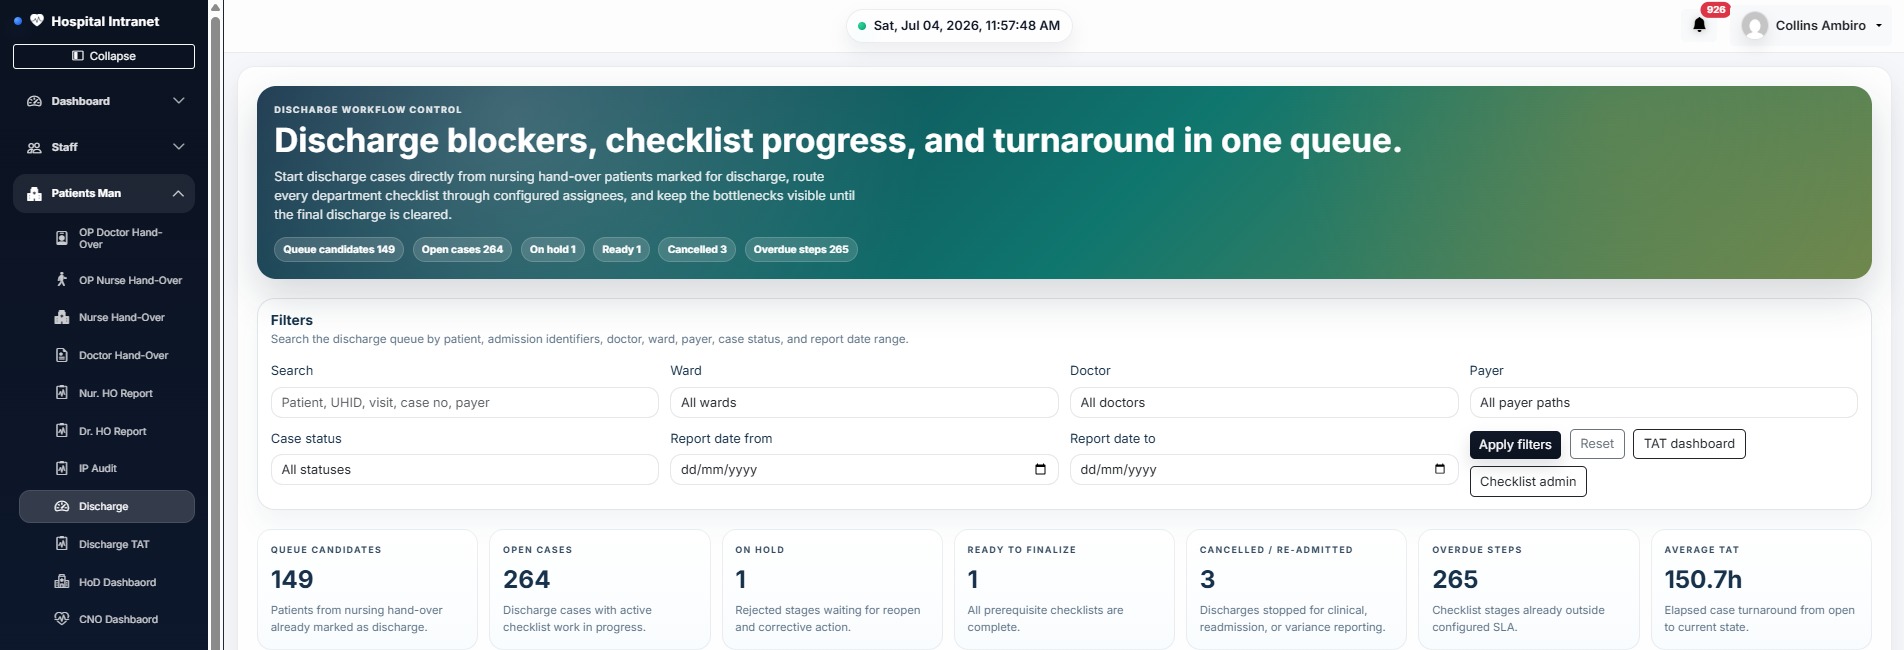The image size is (1904, 650).
Task: Click the Doctor Hand-Over document icon
Action: (x=62, y=355)
